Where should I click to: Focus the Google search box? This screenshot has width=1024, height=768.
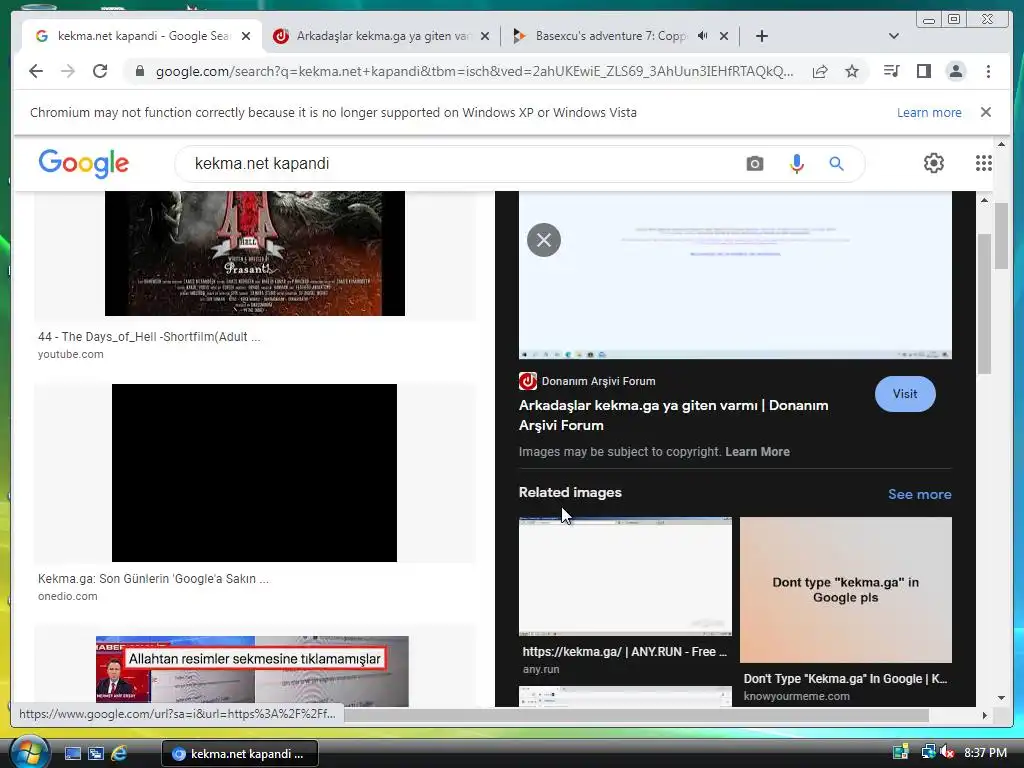tap(457, 163)
